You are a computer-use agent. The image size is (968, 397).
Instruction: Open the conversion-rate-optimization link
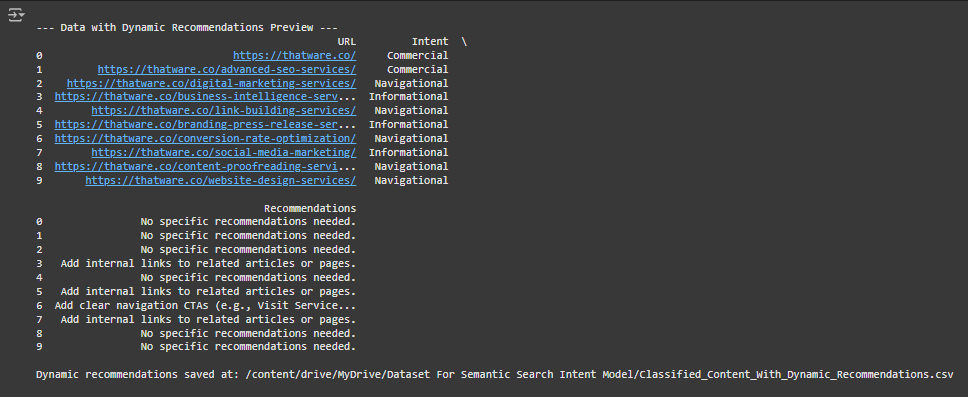[205, 139]
